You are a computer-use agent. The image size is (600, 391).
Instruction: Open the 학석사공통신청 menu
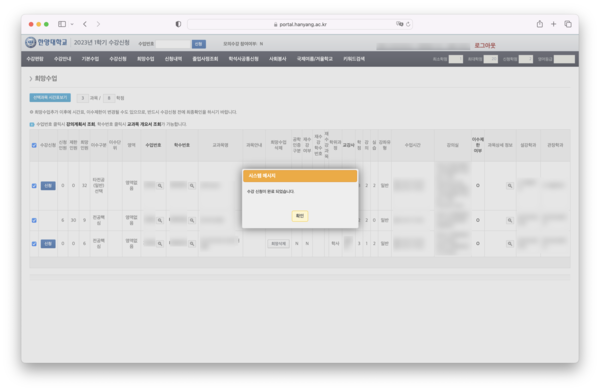(x=243, y=59)
